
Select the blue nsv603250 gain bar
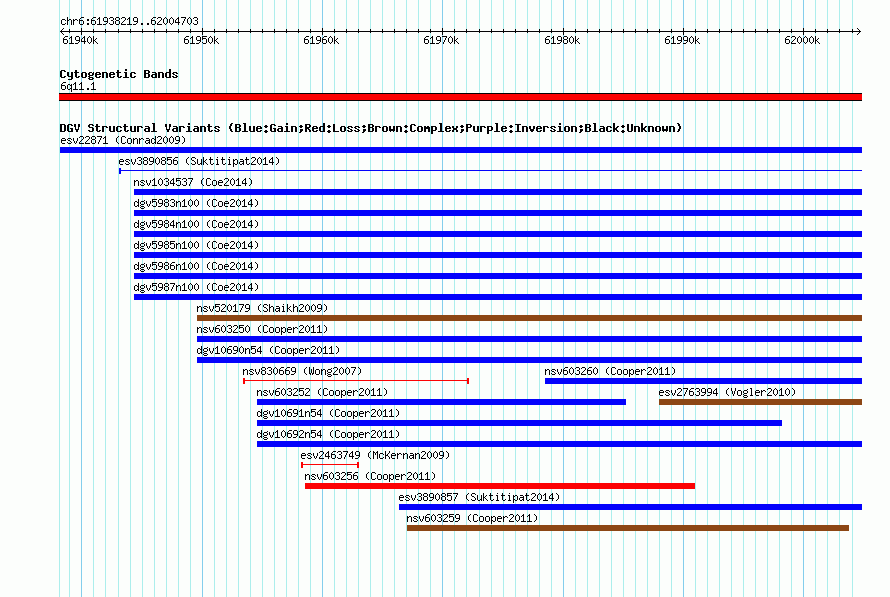click(x=529, y=339)
